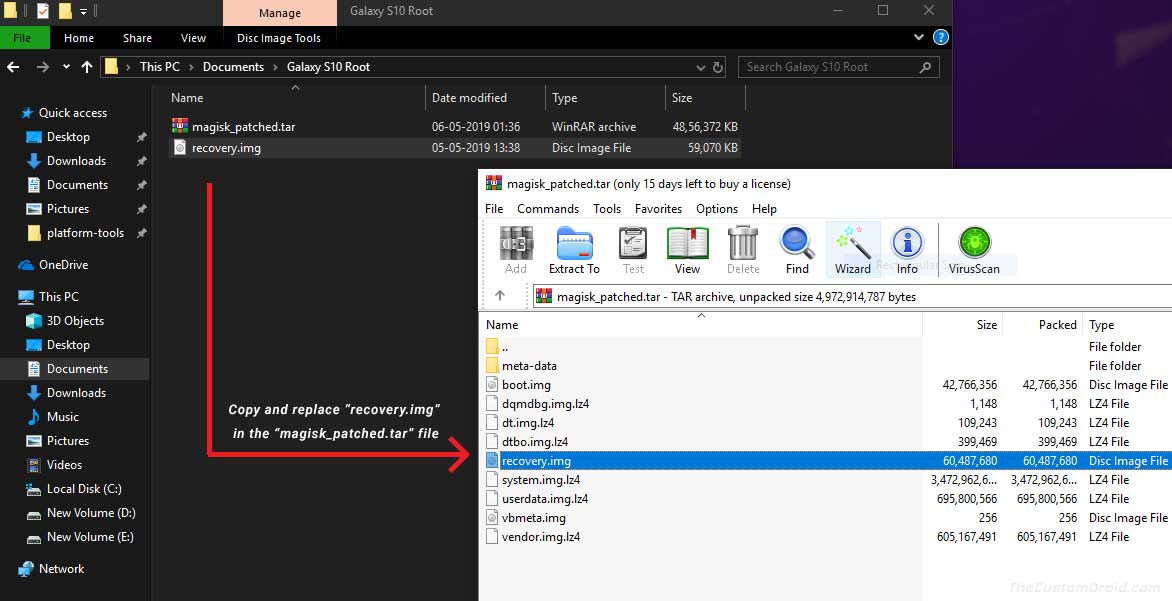1172x601 pixels.
Task: Launch the Wizard tool in WinRAR
Action: (853, 250)
